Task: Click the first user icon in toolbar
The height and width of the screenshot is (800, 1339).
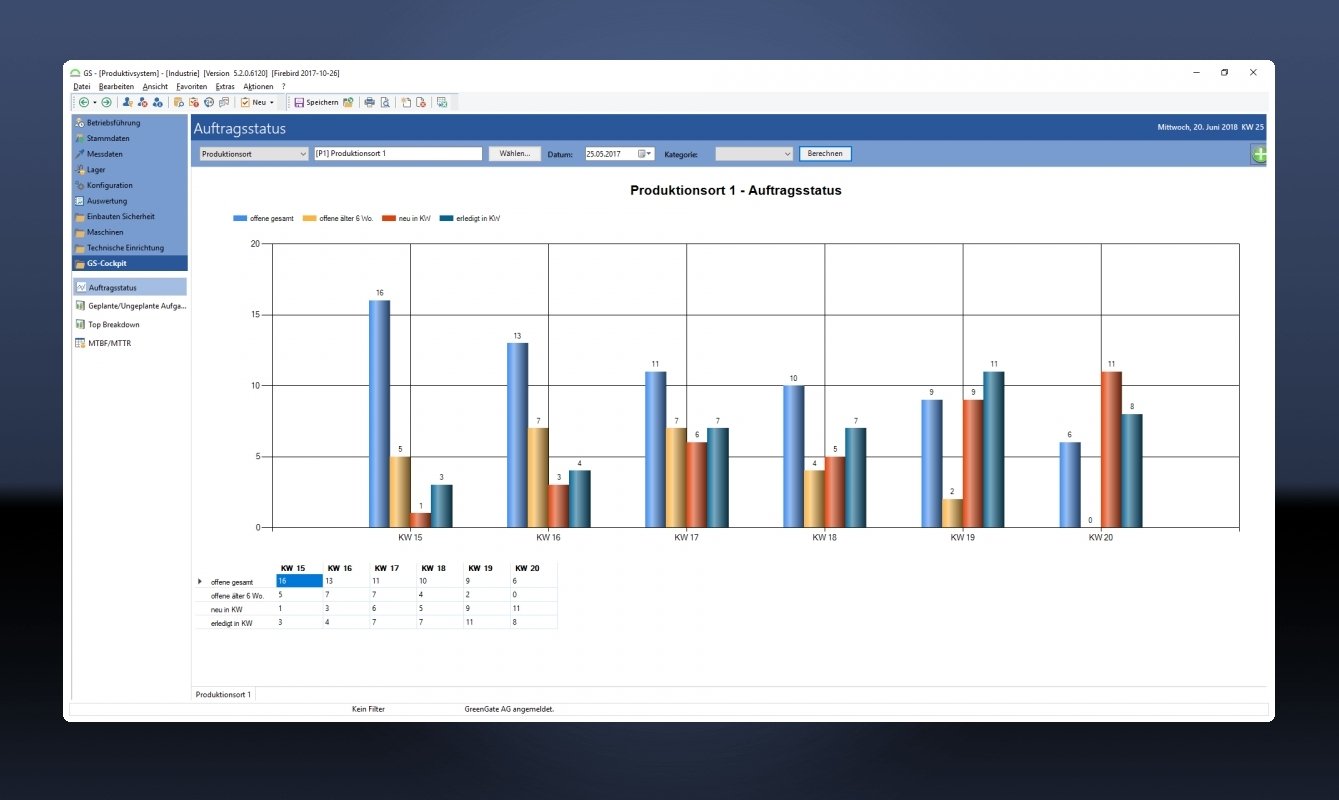Action: click(x=127, y=102)
